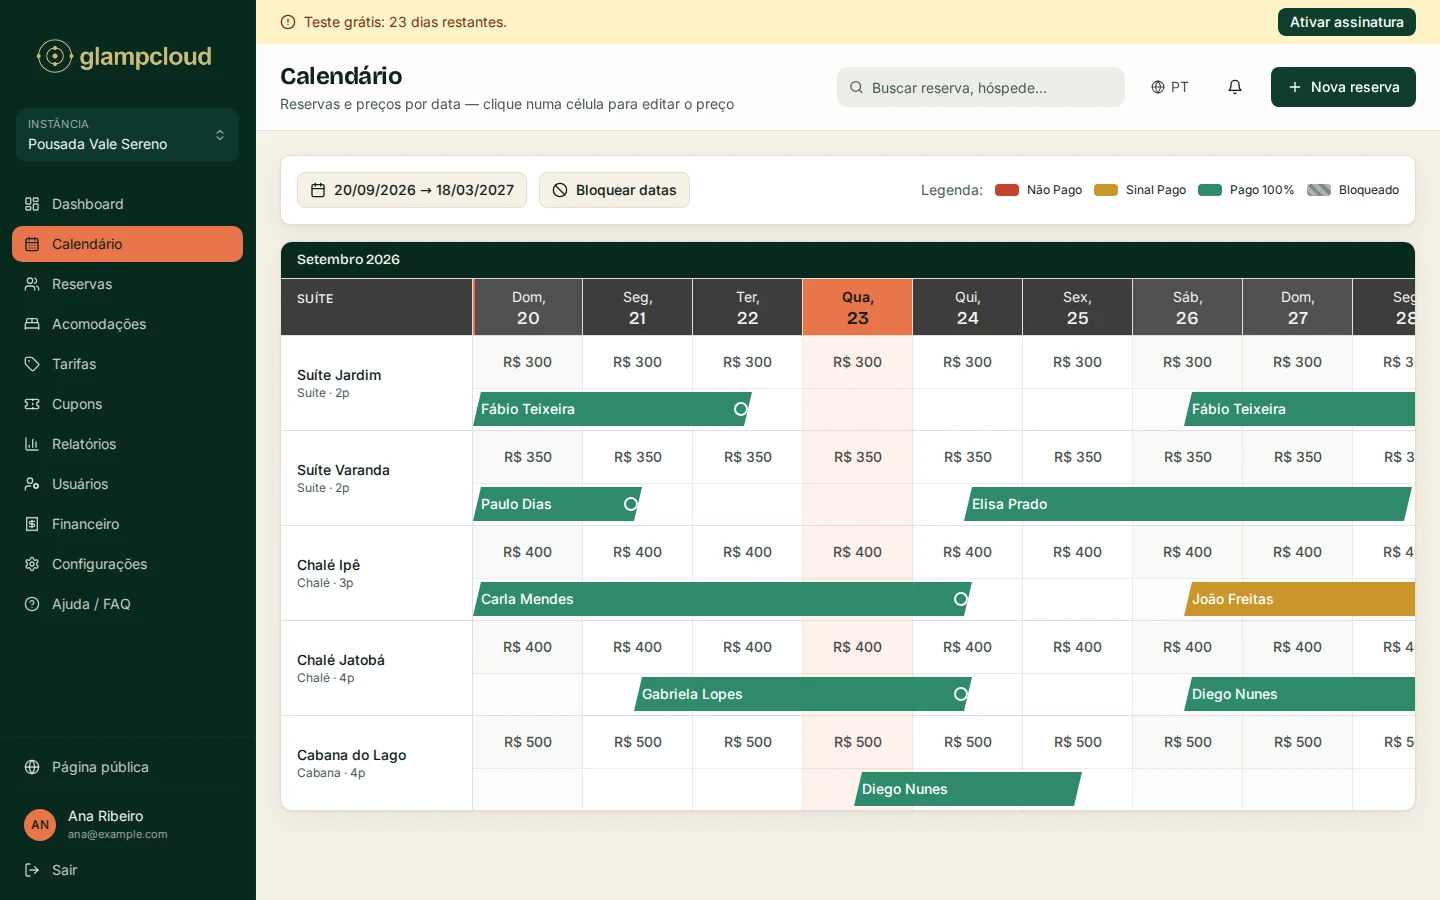Click the Usuários icon in sidebar
The image size is (1440, 900).
(x=32, y=484)
